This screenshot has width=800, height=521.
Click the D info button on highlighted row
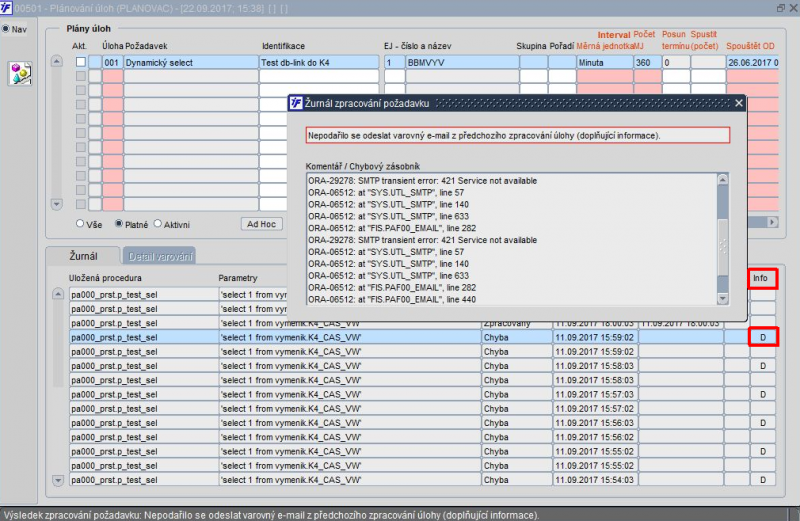point(763,338)
